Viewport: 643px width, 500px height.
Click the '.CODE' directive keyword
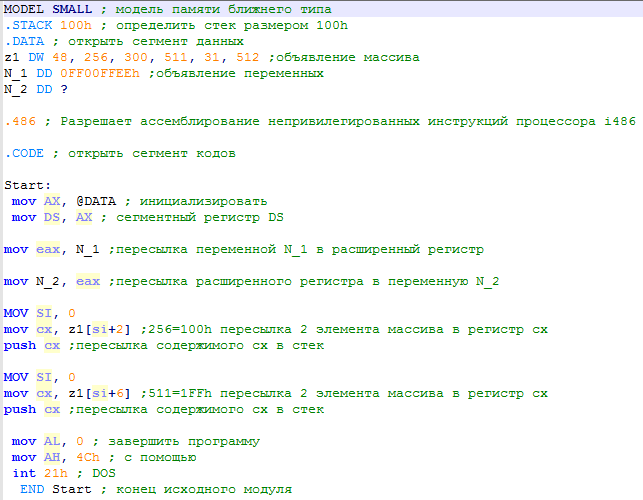point(24,153)
